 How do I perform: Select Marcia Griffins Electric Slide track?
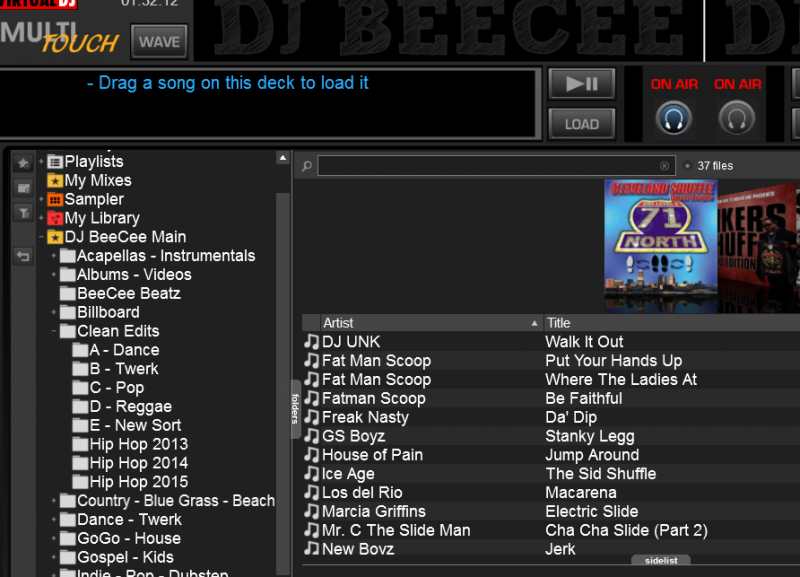coord(551,512)
